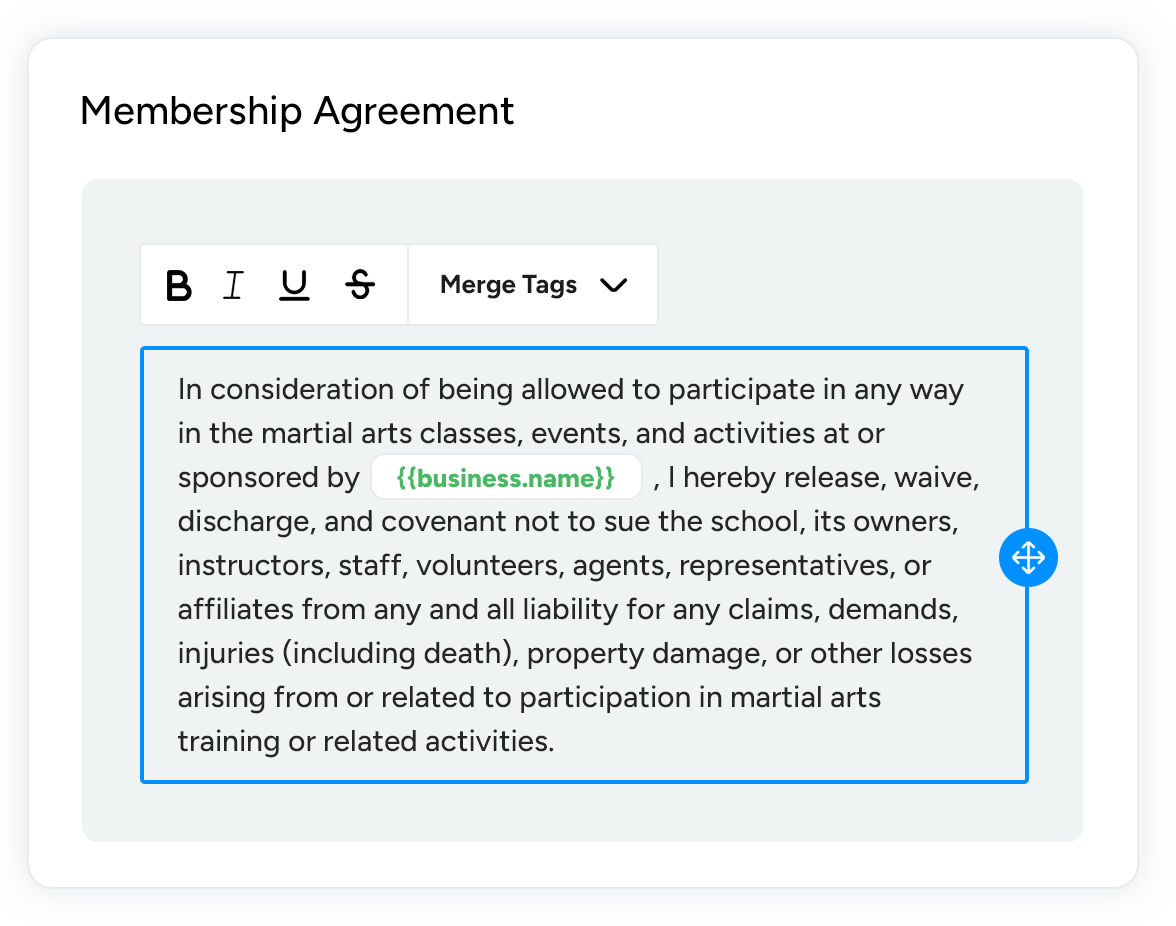Apply italic style to text
Screen dimensions: 1176x926
tap(233, 285)
